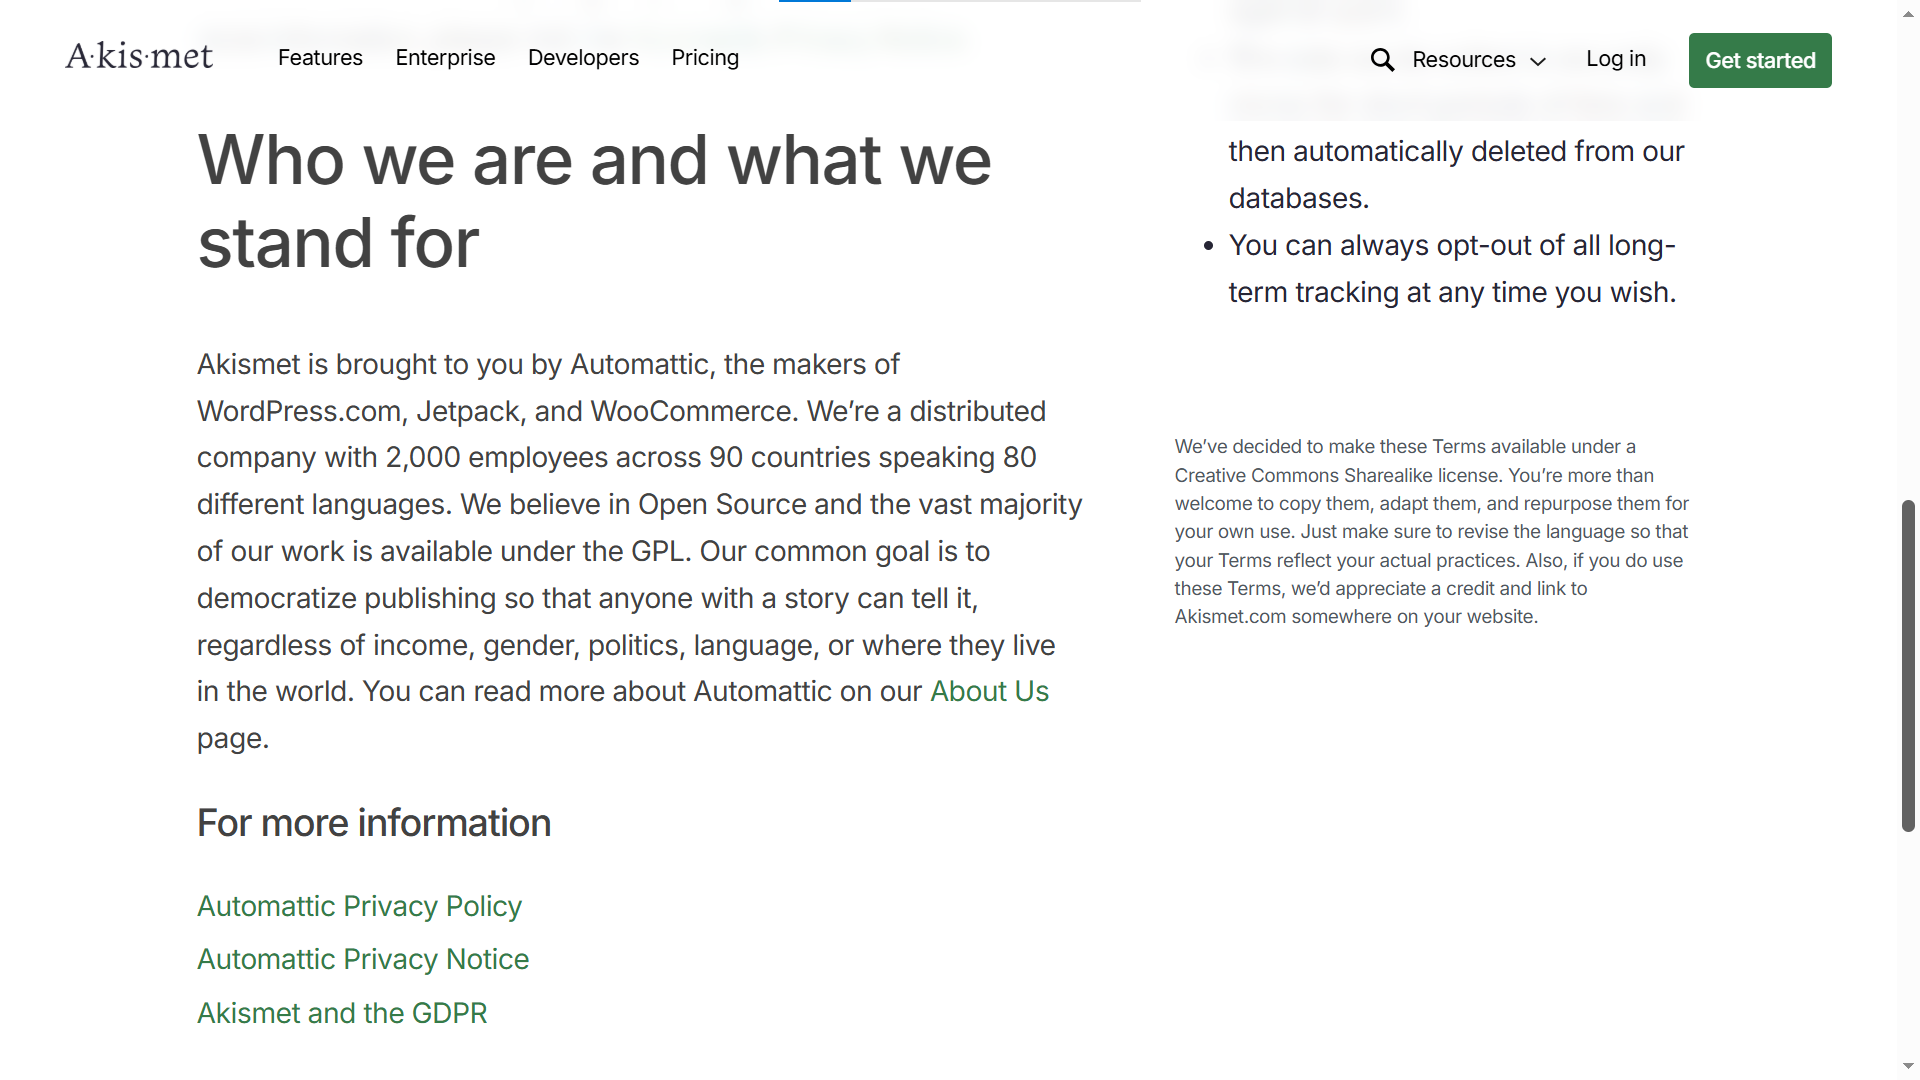
Task: Open the Automattic Privacy Notice link
Action: coord(363,960)
